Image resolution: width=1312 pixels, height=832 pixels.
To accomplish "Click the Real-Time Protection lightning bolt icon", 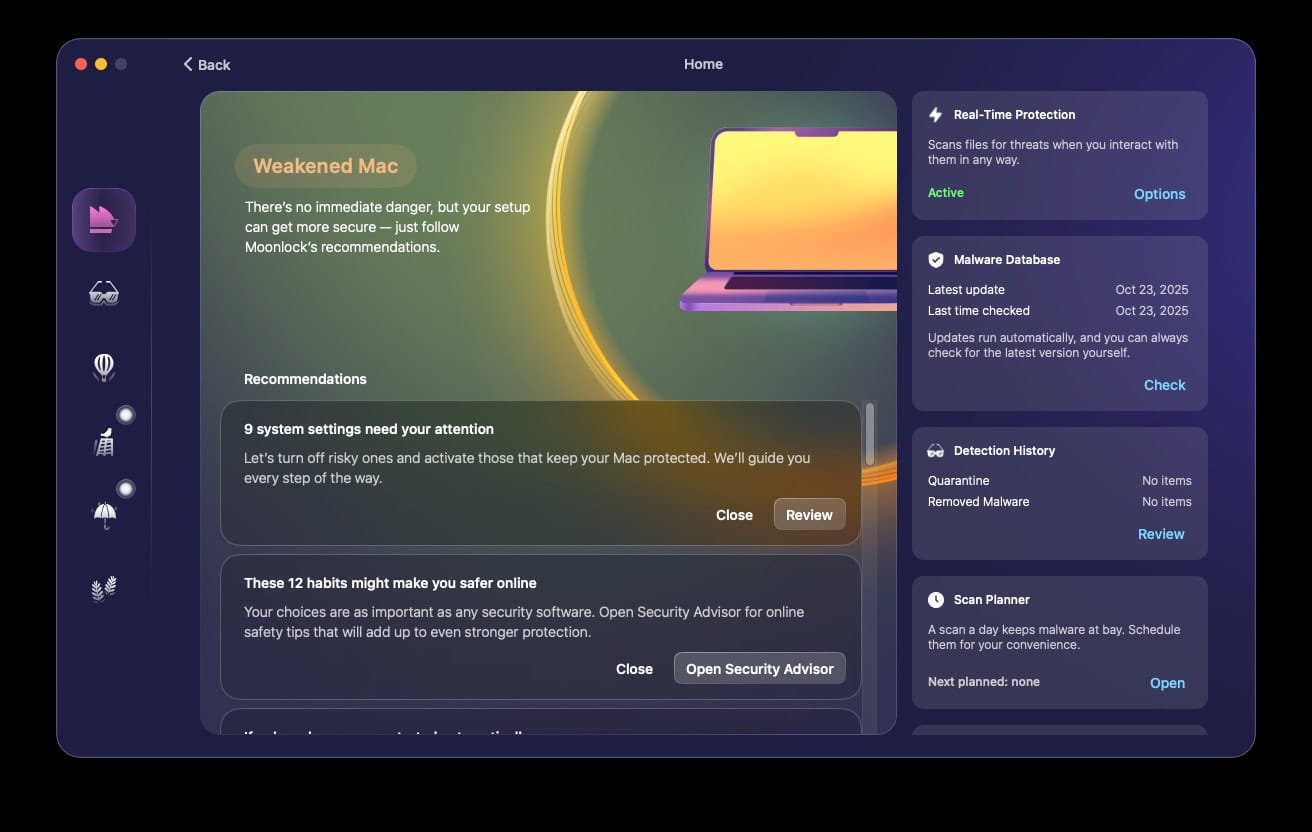I will pos(936,115).
